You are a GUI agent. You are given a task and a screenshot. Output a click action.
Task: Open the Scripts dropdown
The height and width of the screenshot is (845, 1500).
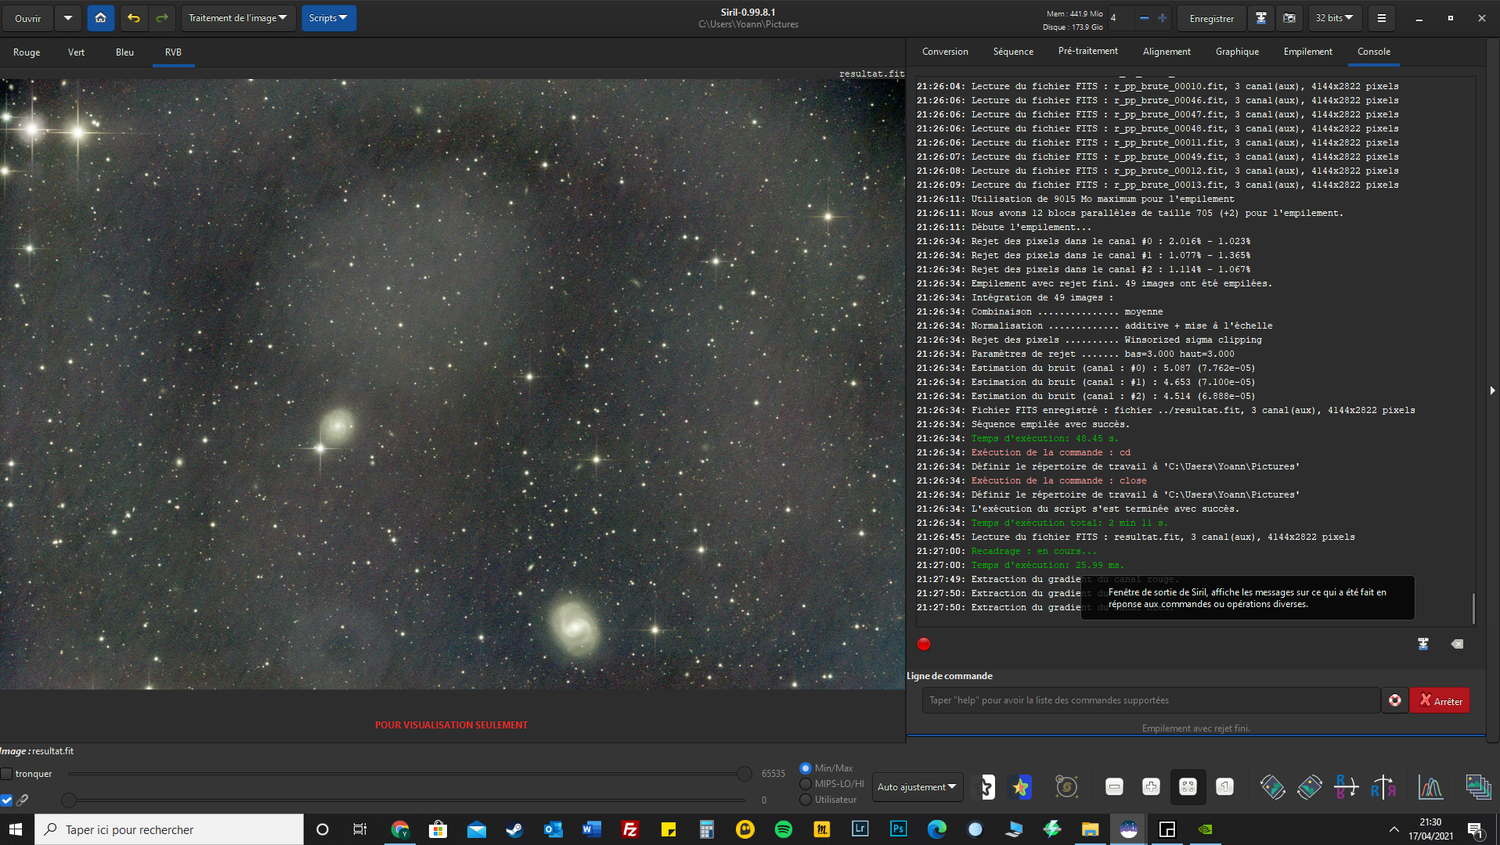[x=328, y=18]
